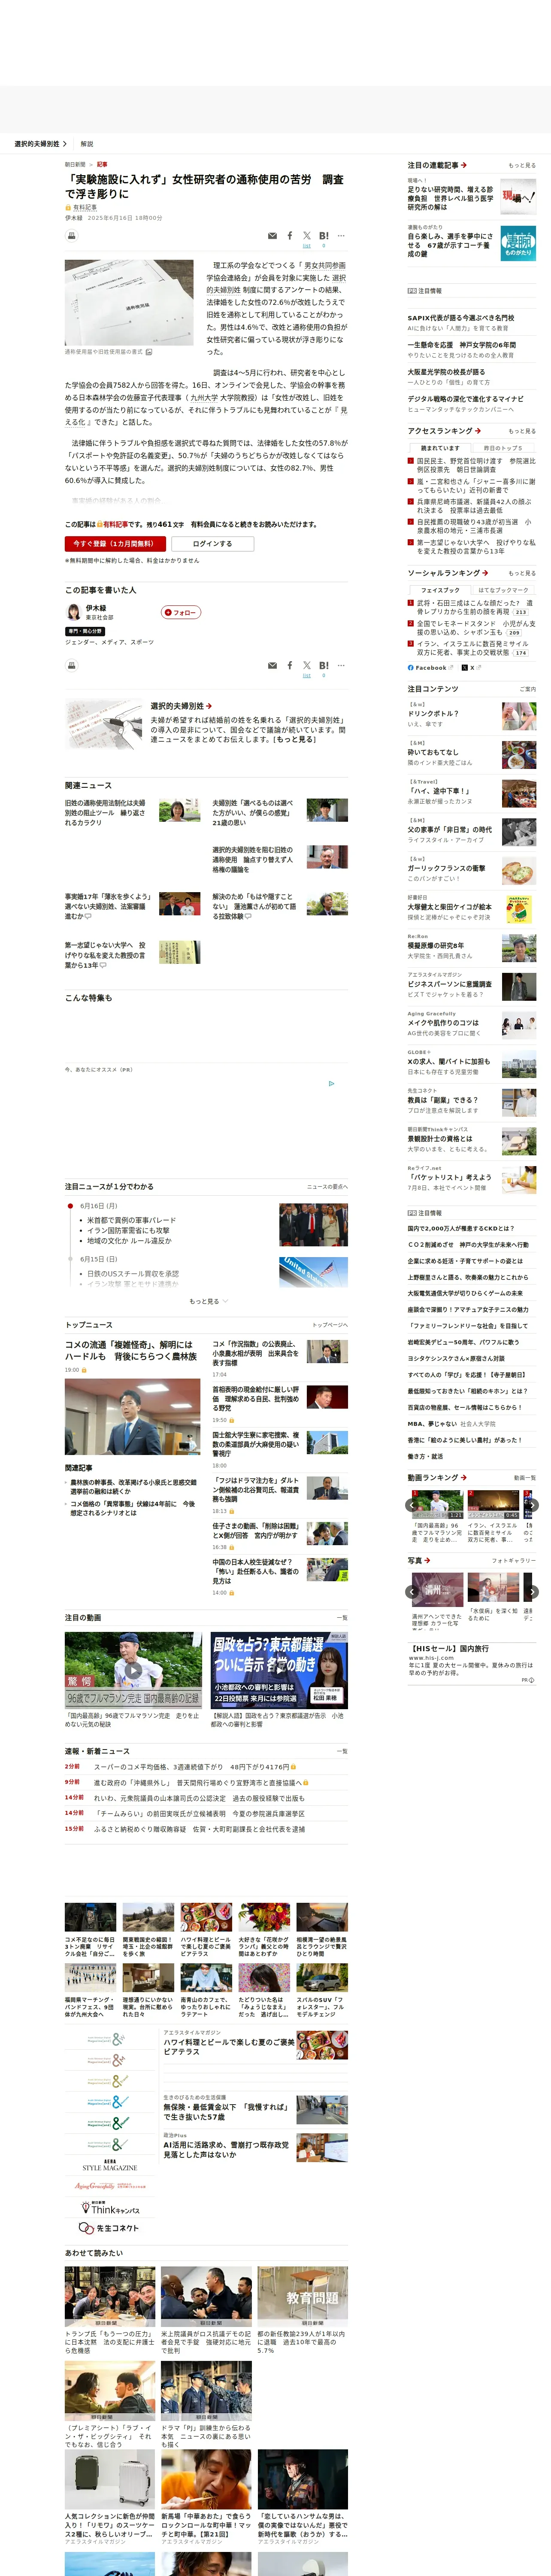This screenshot has width=551, height=2576.
Task: Open 東京都議選 video thumbnail
Action: [x=279, y=1670]
